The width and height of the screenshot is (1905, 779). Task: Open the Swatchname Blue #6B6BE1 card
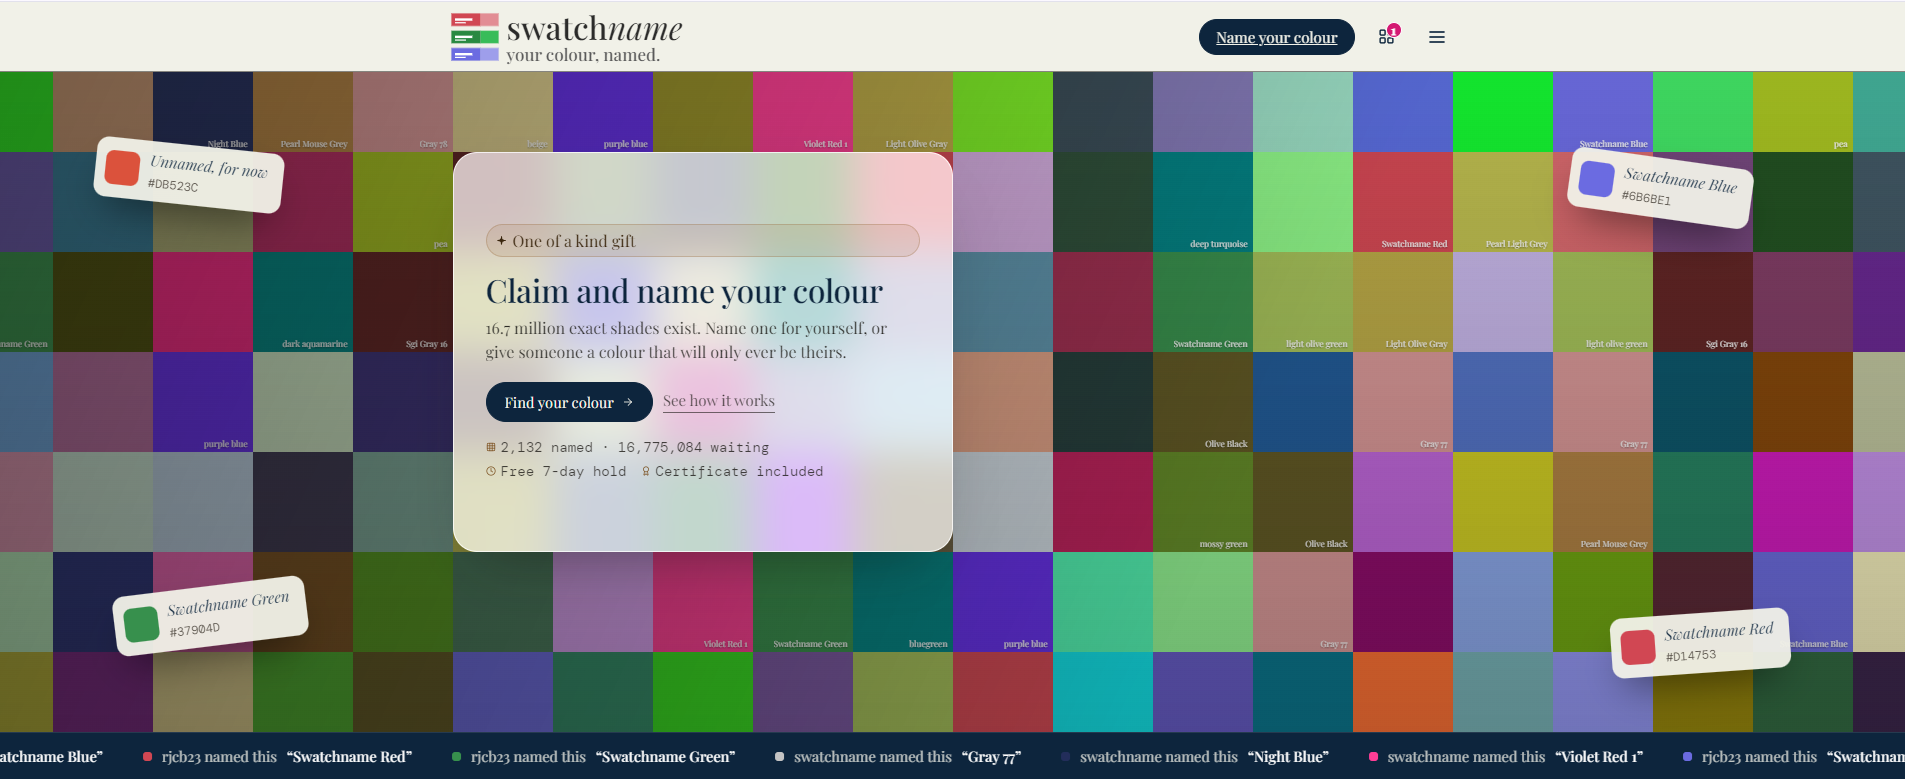[1660, 187]
